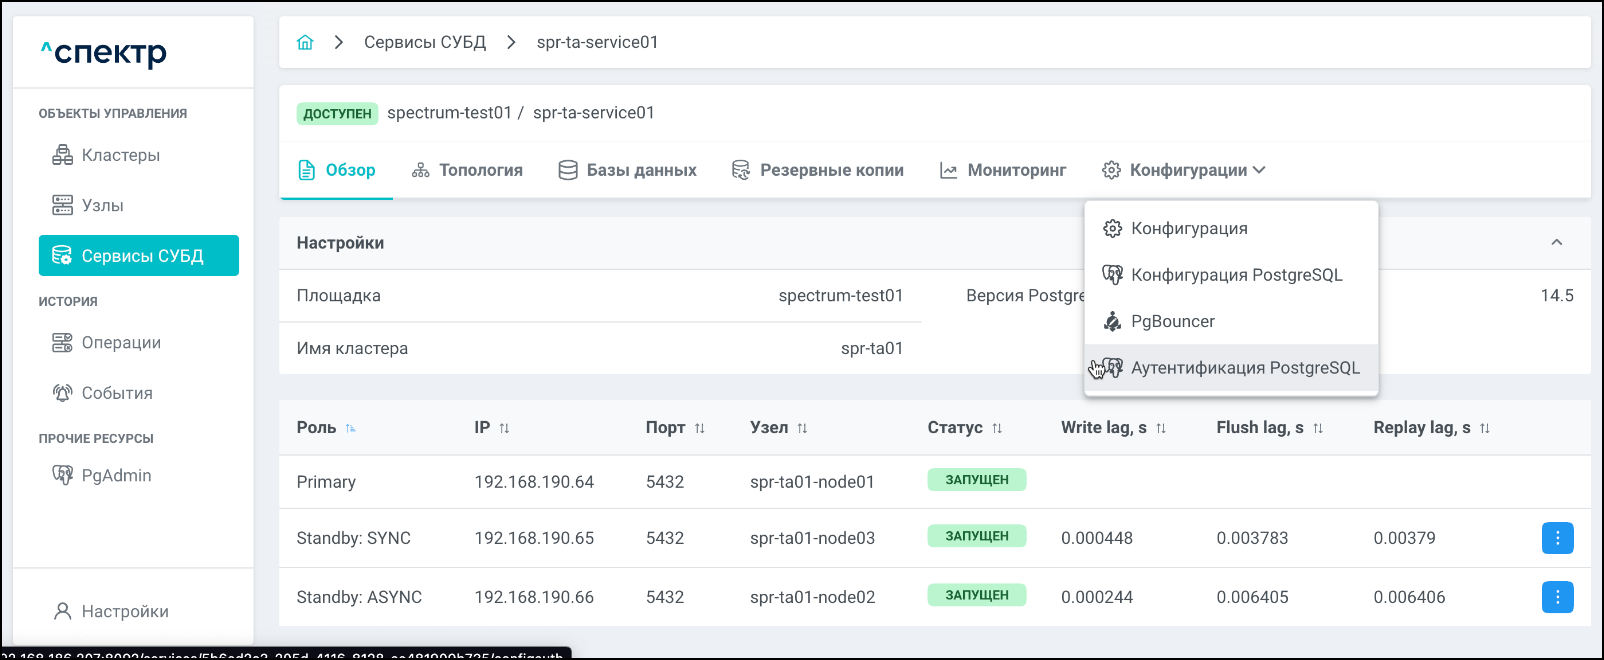Collapse the Настройки panel
This screenshot has width=1604, height=660.
(x=1556, y=243)
